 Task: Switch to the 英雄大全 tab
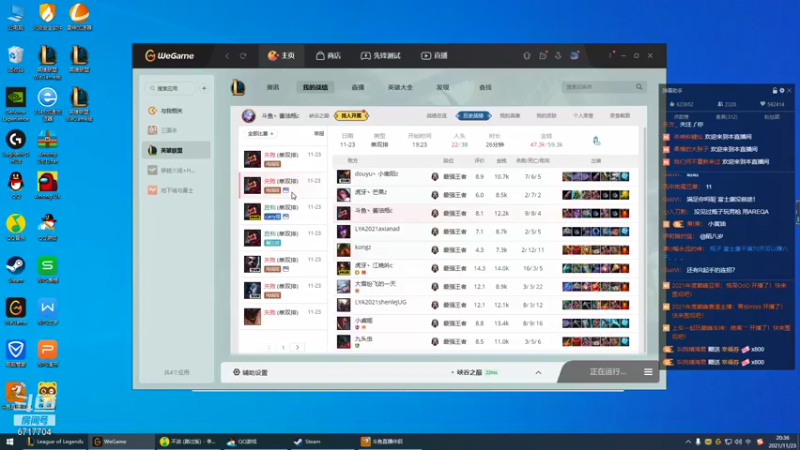point(400,87)
